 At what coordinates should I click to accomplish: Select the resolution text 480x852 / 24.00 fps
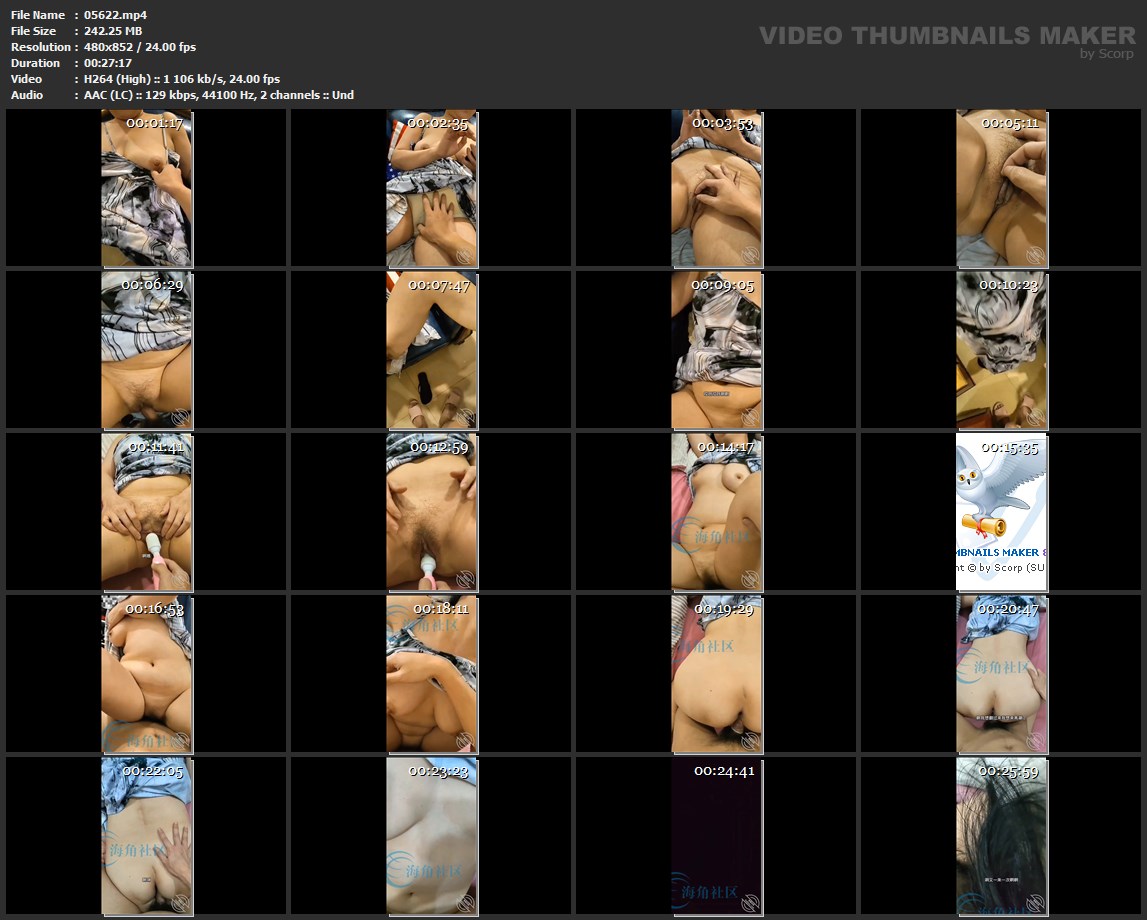coord(140,47)
